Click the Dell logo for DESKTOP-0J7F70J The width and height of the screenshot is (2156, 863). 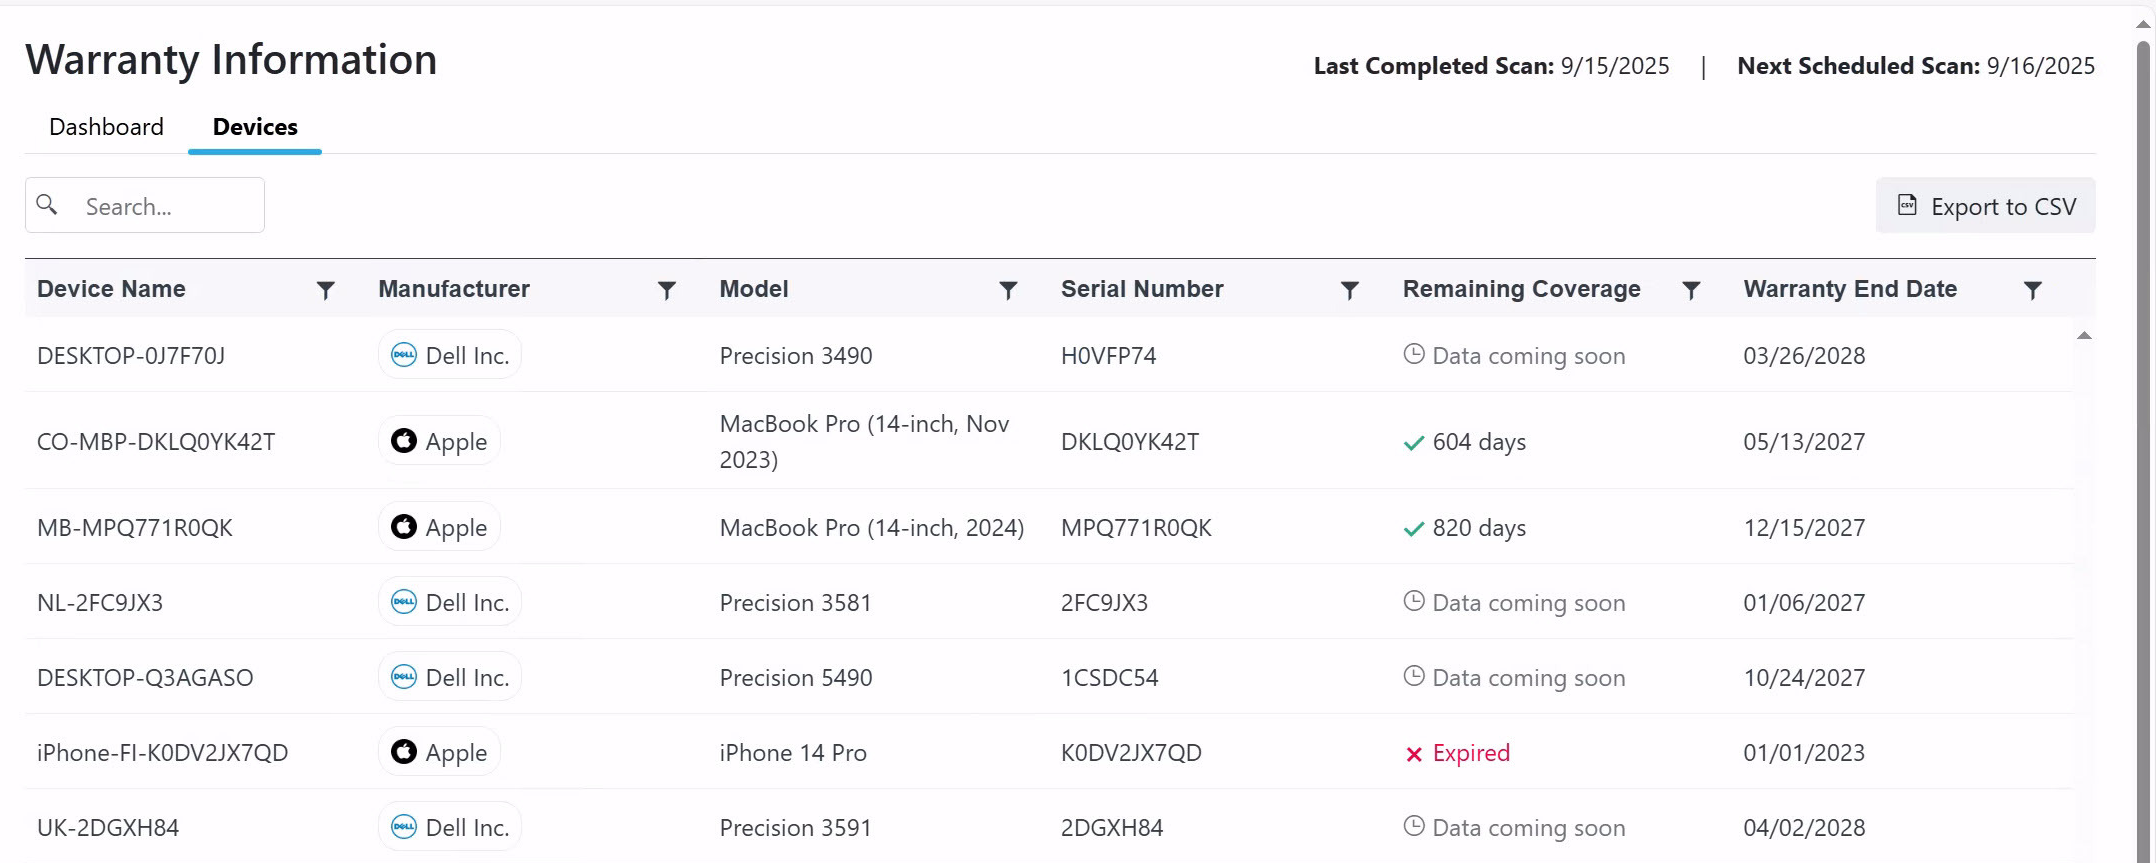coord(403,355)
